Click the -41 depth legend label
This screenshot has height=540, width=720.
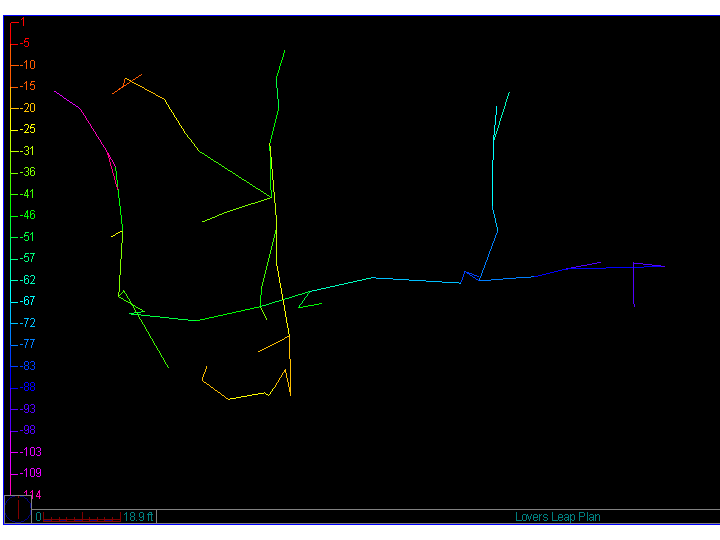27,194
